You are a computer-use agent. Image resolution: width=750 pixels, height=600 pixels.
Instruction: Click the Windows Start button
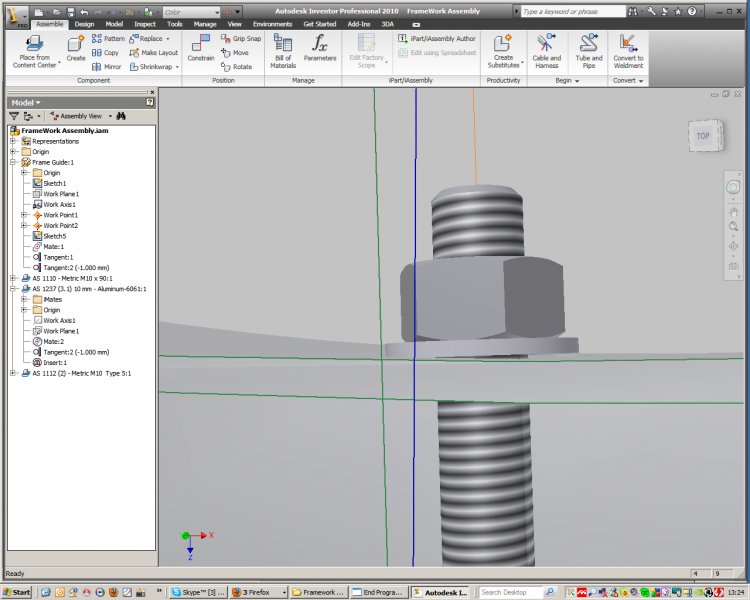pyautogui.click(x=17, y=592)
